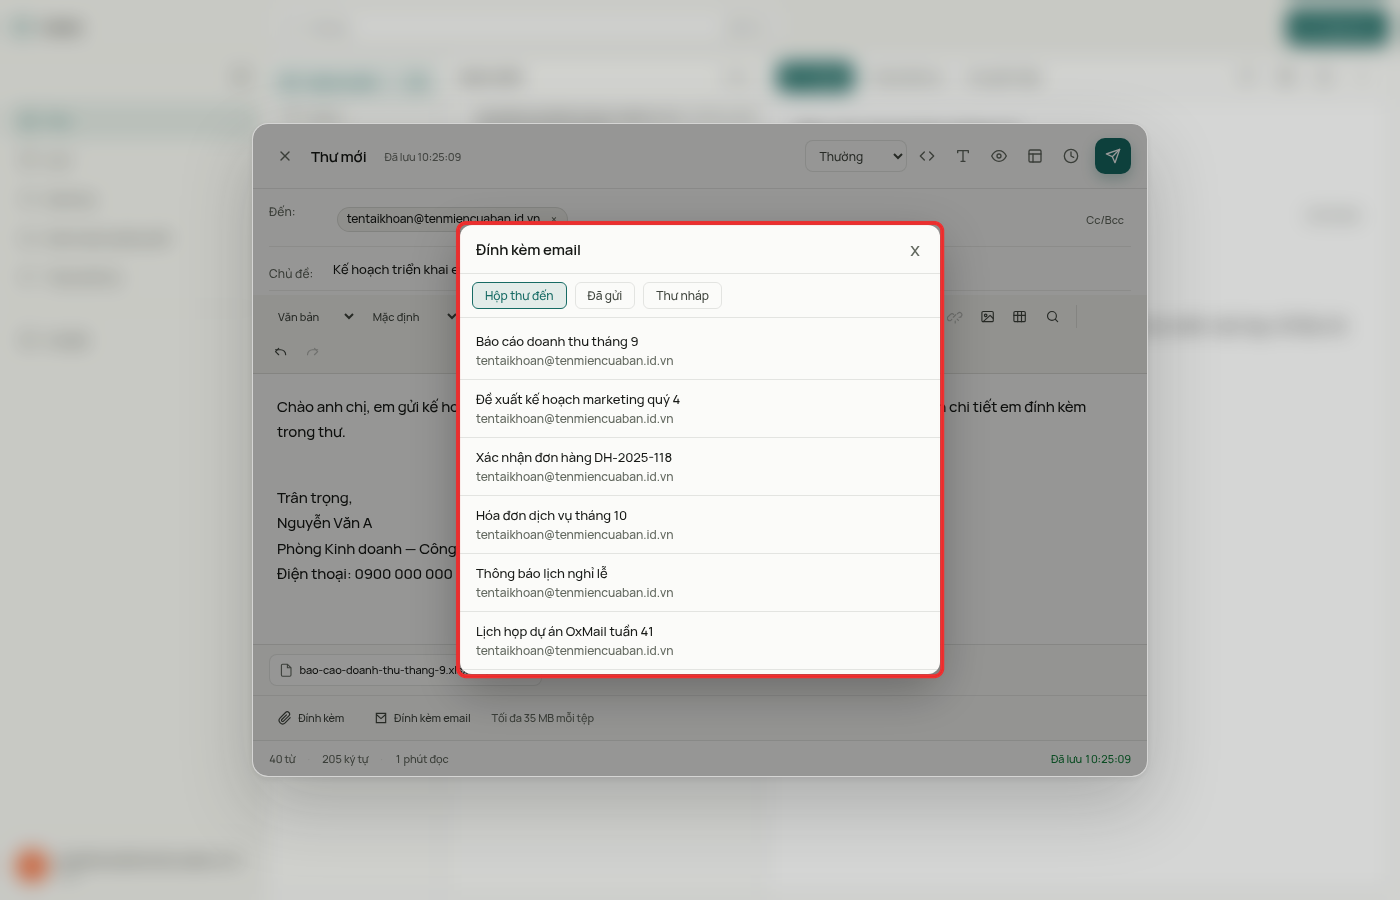Open the schedule send clock icon
The image size is (1400, 900).
(1071, 156)
